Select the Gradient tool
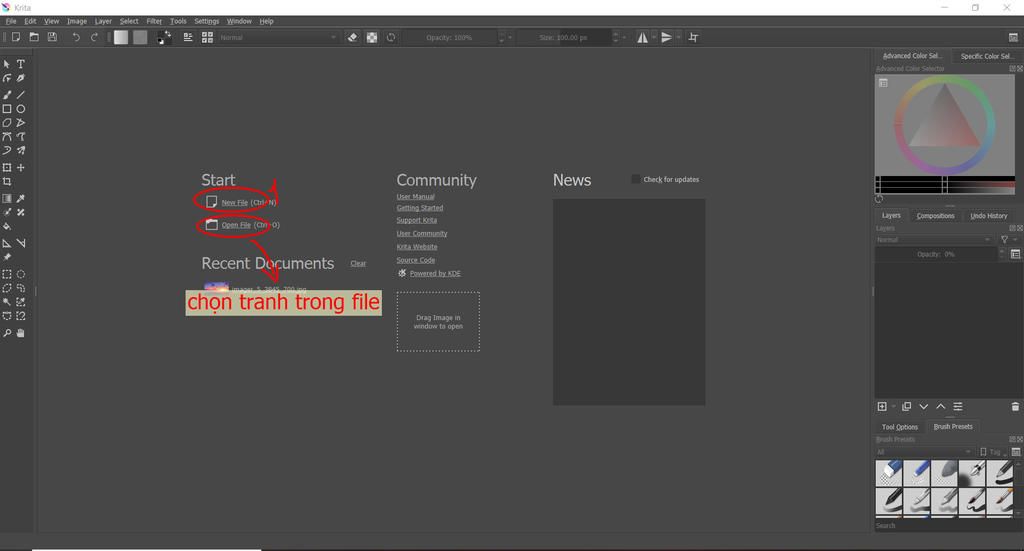Screen dimensions: 1024x551 (7, 198)
